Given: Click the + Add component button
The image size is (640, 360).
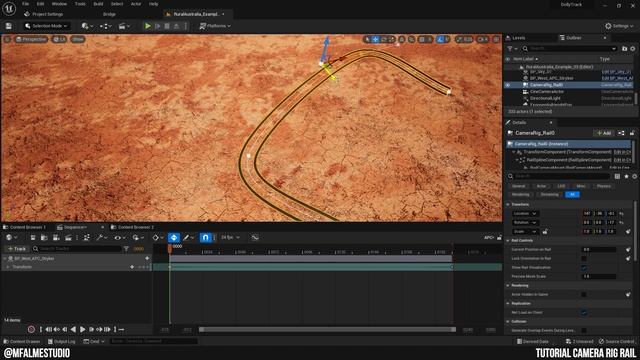Looking at the screenshot, I should click(x=604, y=133).
